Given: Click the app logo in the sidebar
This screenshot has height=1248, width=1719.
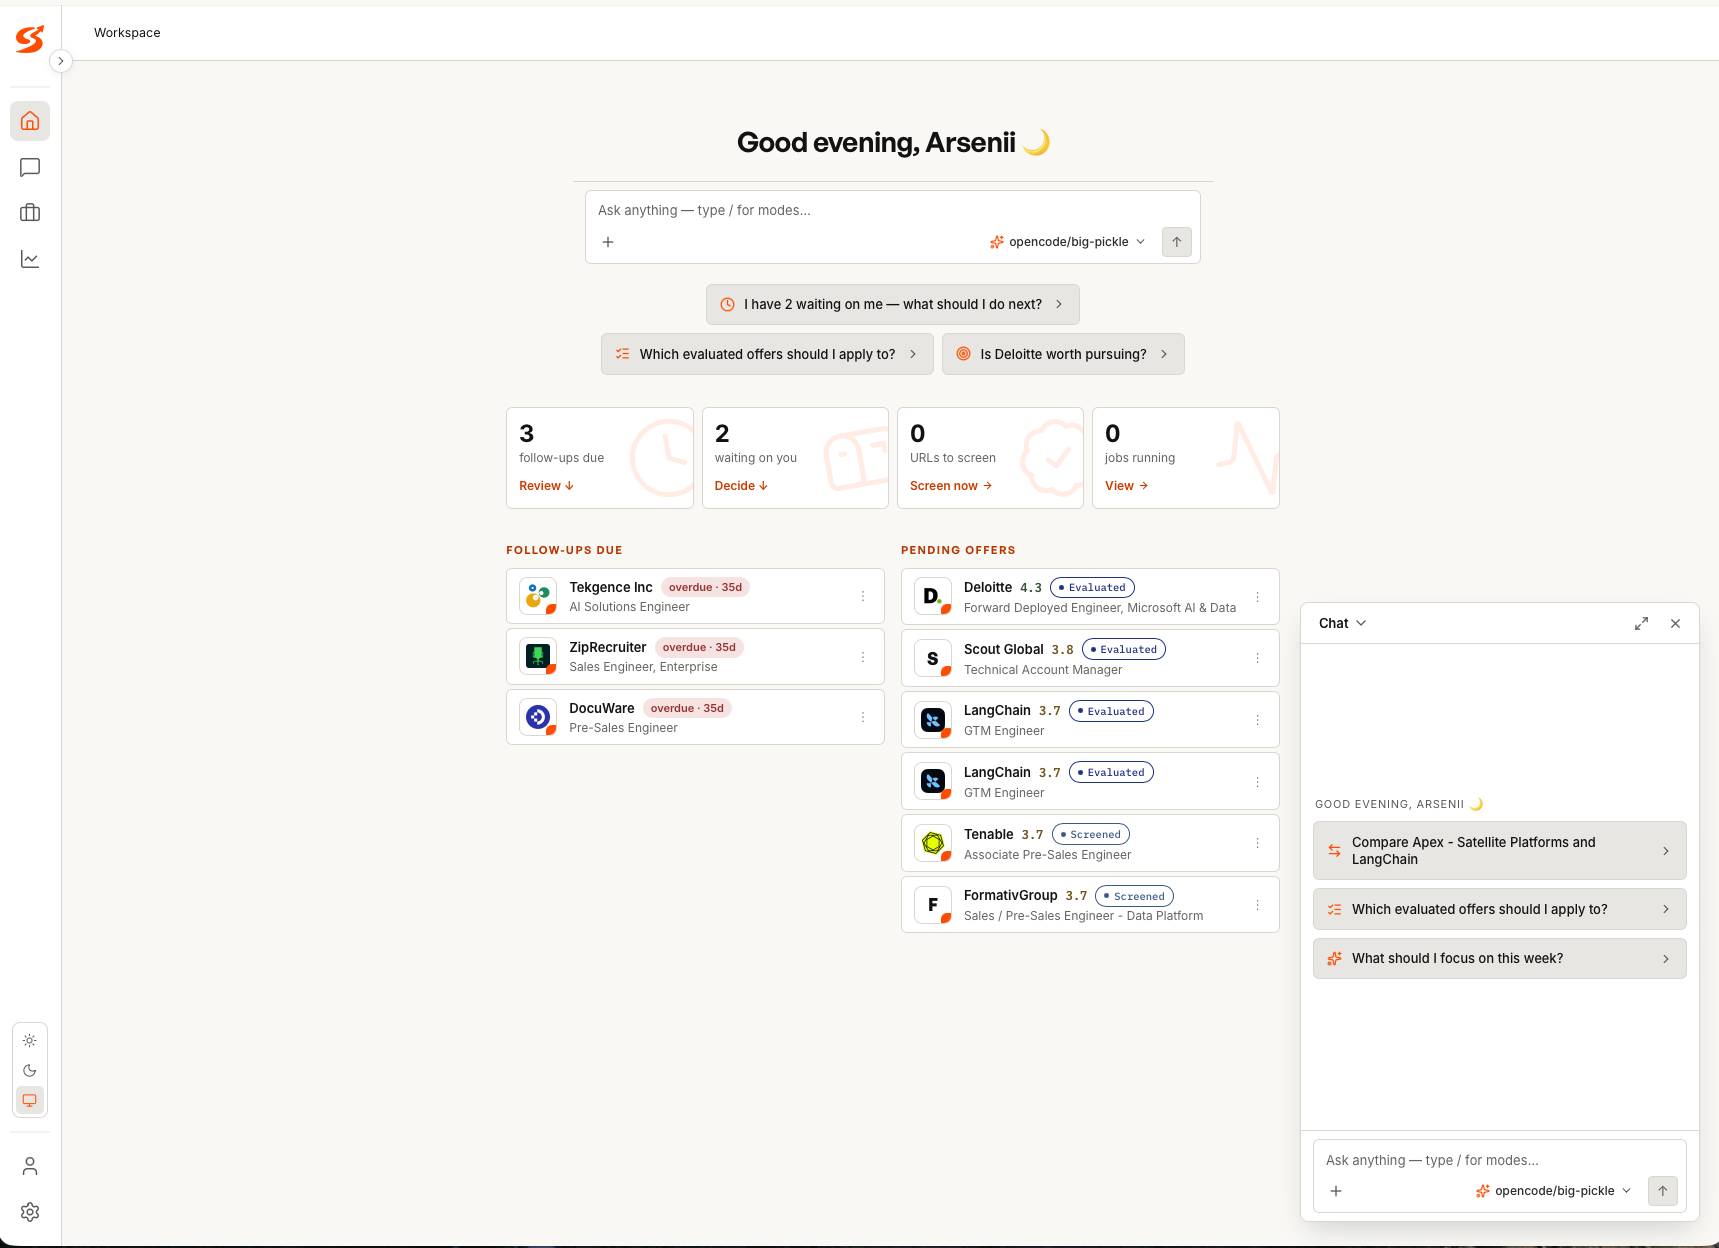Looking at the screenshot, I should (30, 39).
